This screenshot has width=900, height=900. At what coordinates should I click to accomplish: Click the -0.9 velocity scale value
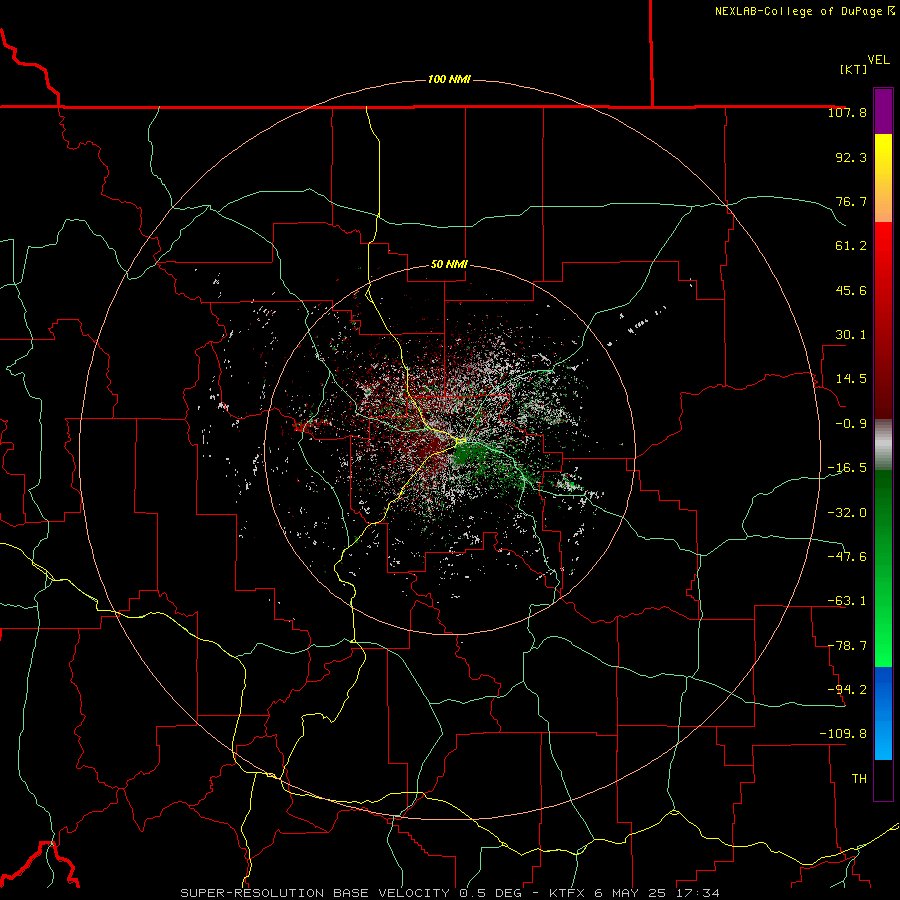coord(851,424)
